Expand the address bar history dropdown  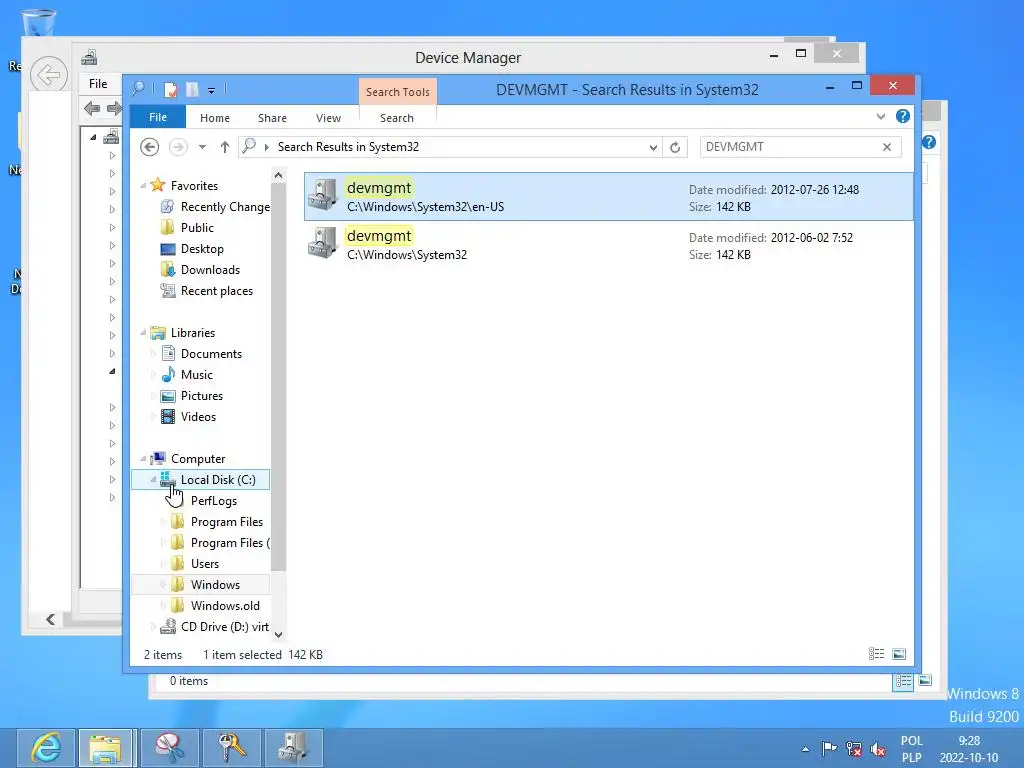[x=652, y=148]
